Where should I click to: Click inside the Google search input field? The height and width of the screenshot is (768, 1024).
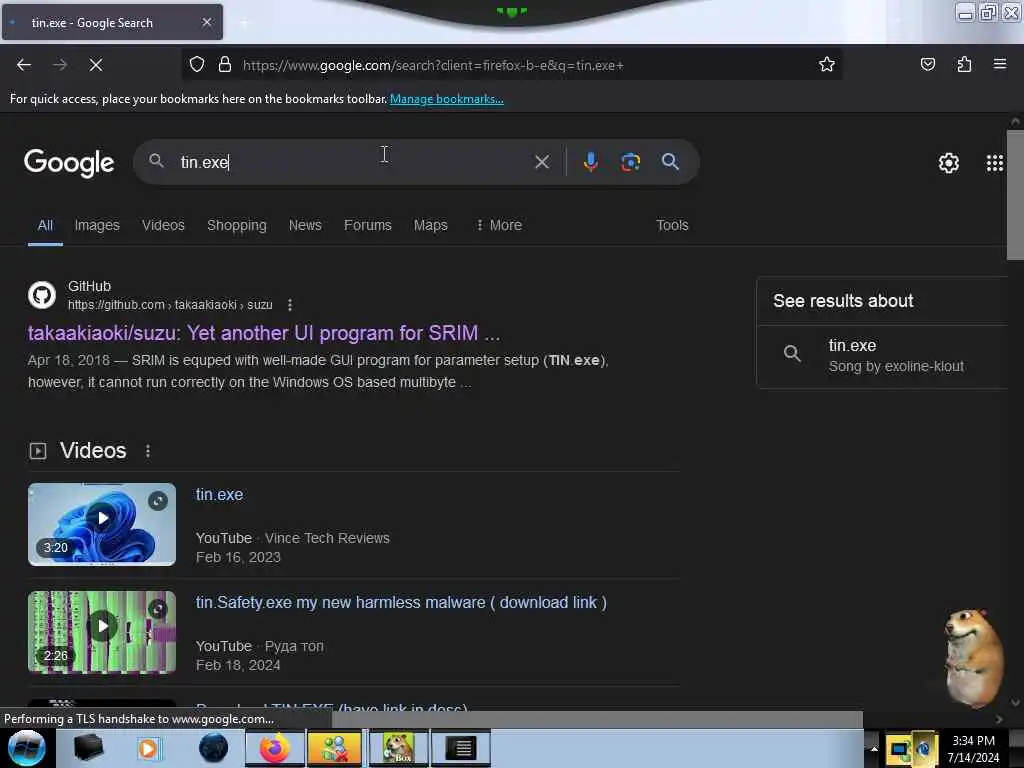point(353,162)
